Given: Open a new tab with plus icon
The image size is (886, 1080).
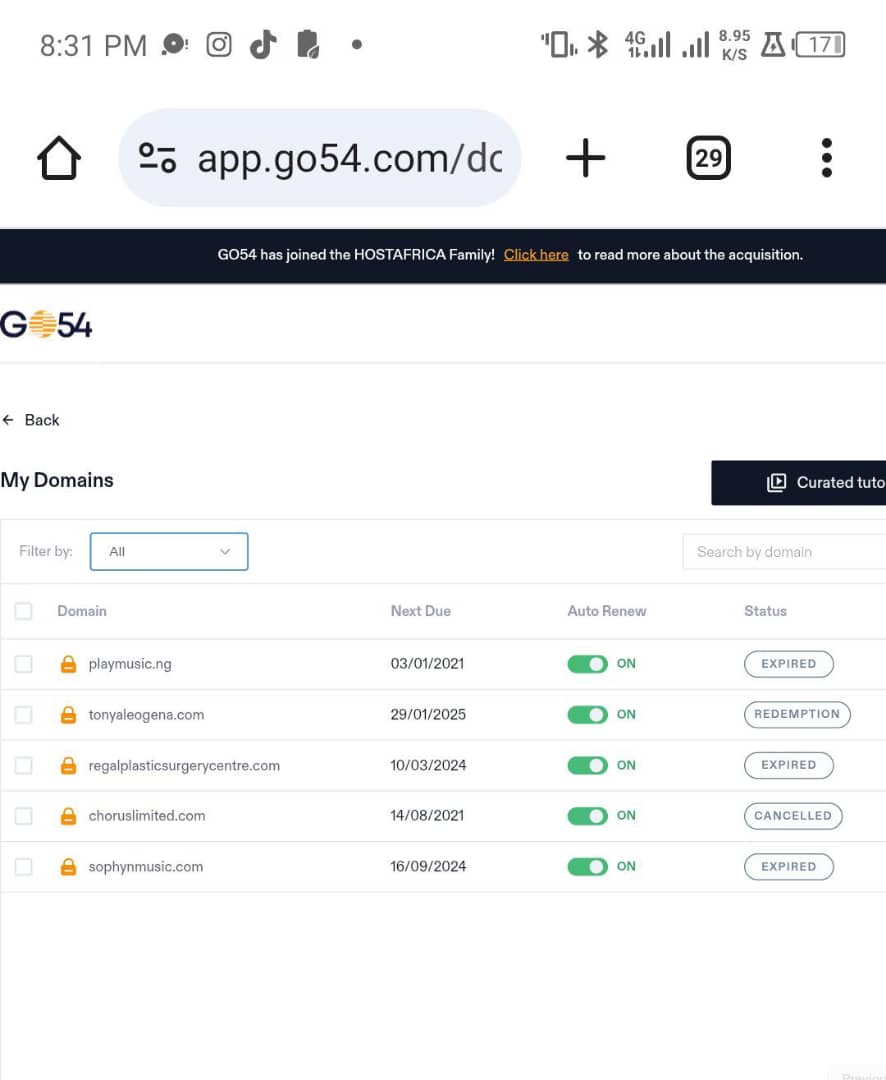Looking at the screenshot, I should tap(585, 158).
